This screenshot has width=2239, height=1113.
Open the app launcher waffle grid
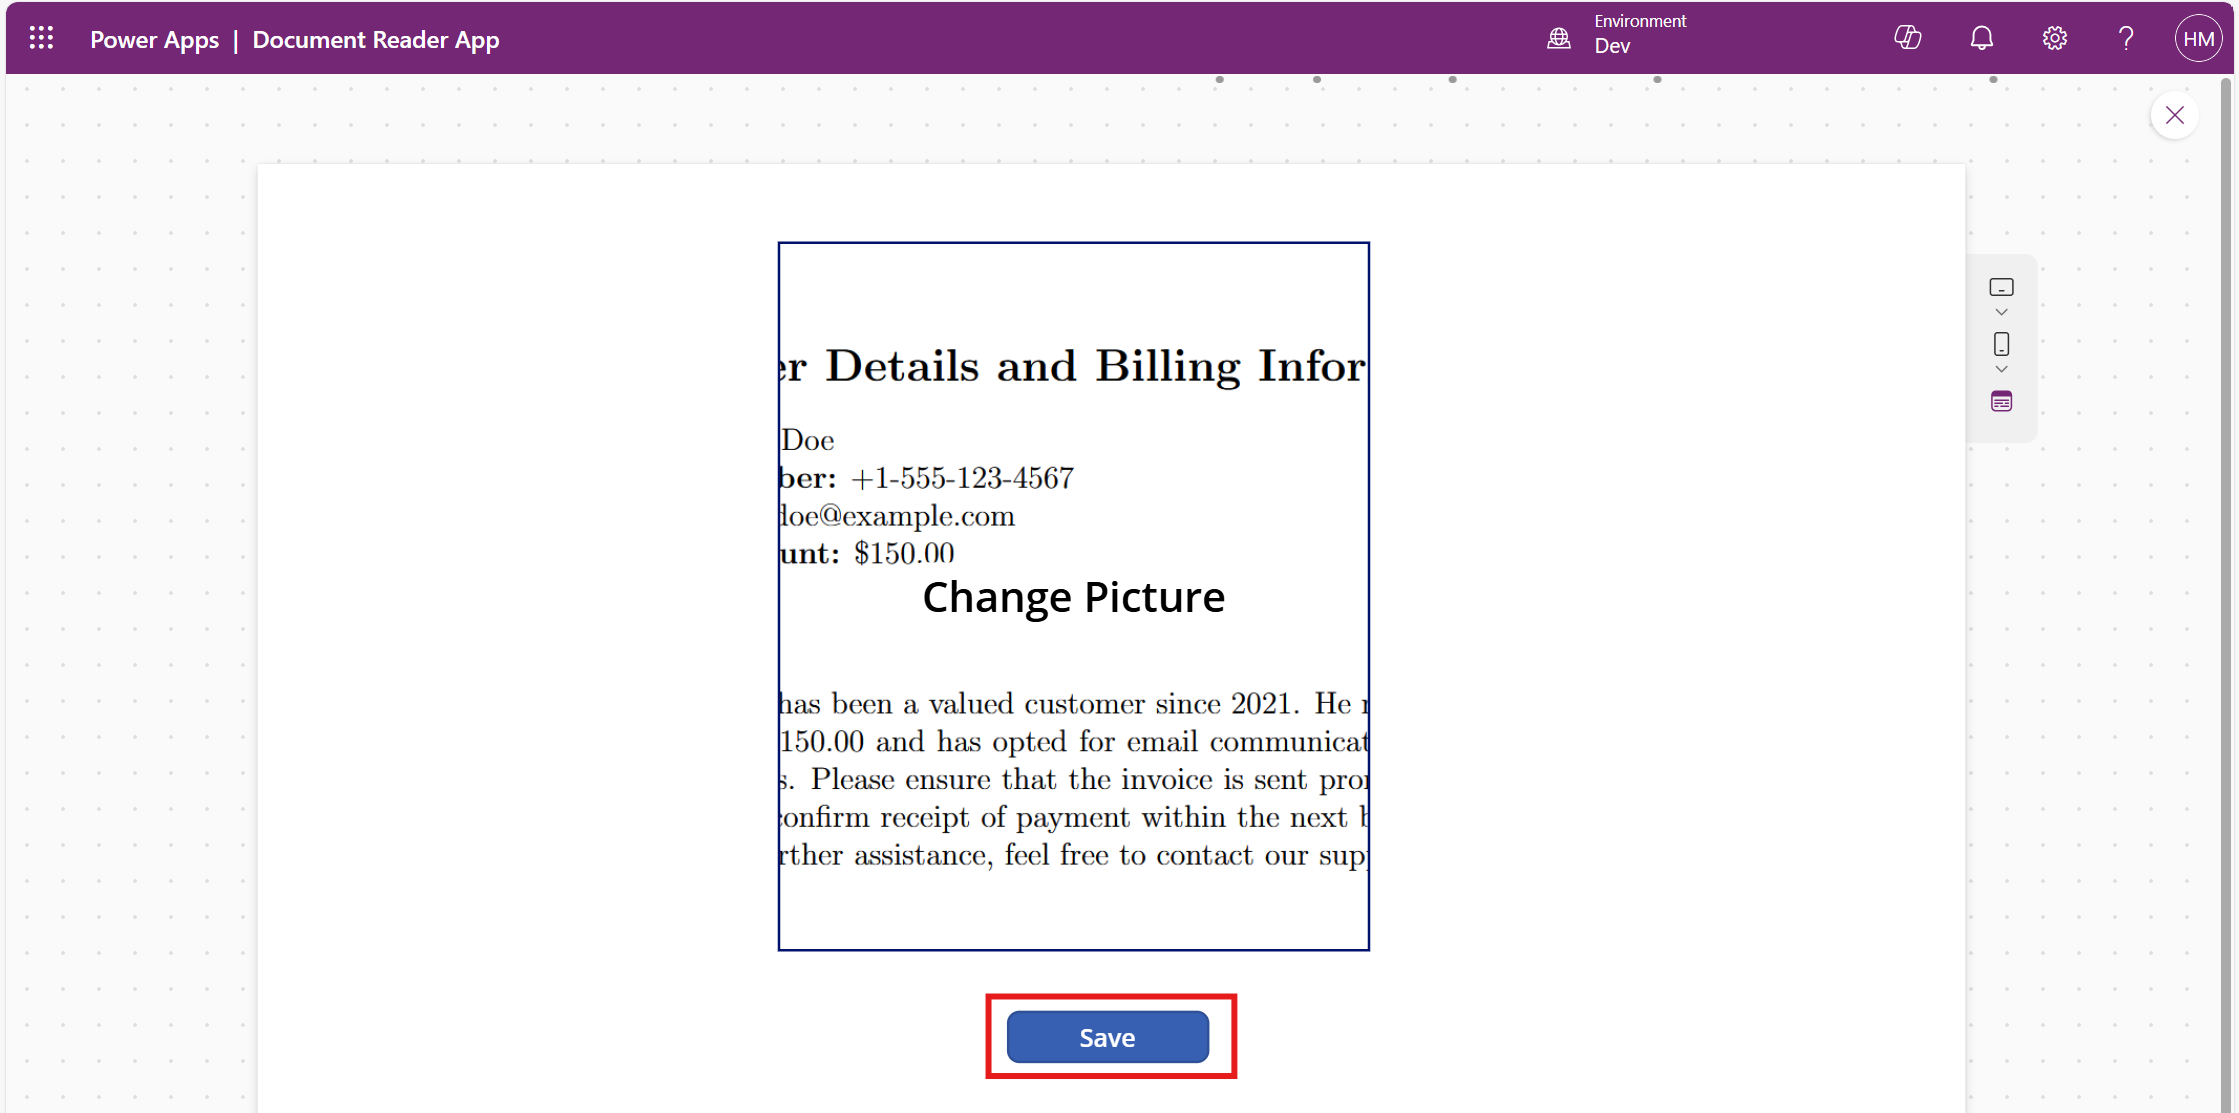41,39
